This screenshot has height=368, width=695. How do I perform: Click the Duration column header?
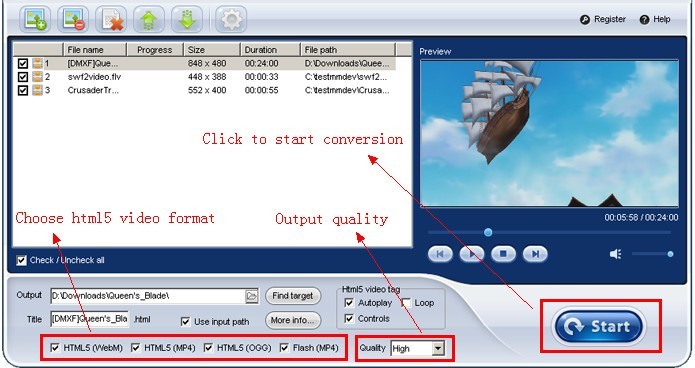tap(270, 50)
